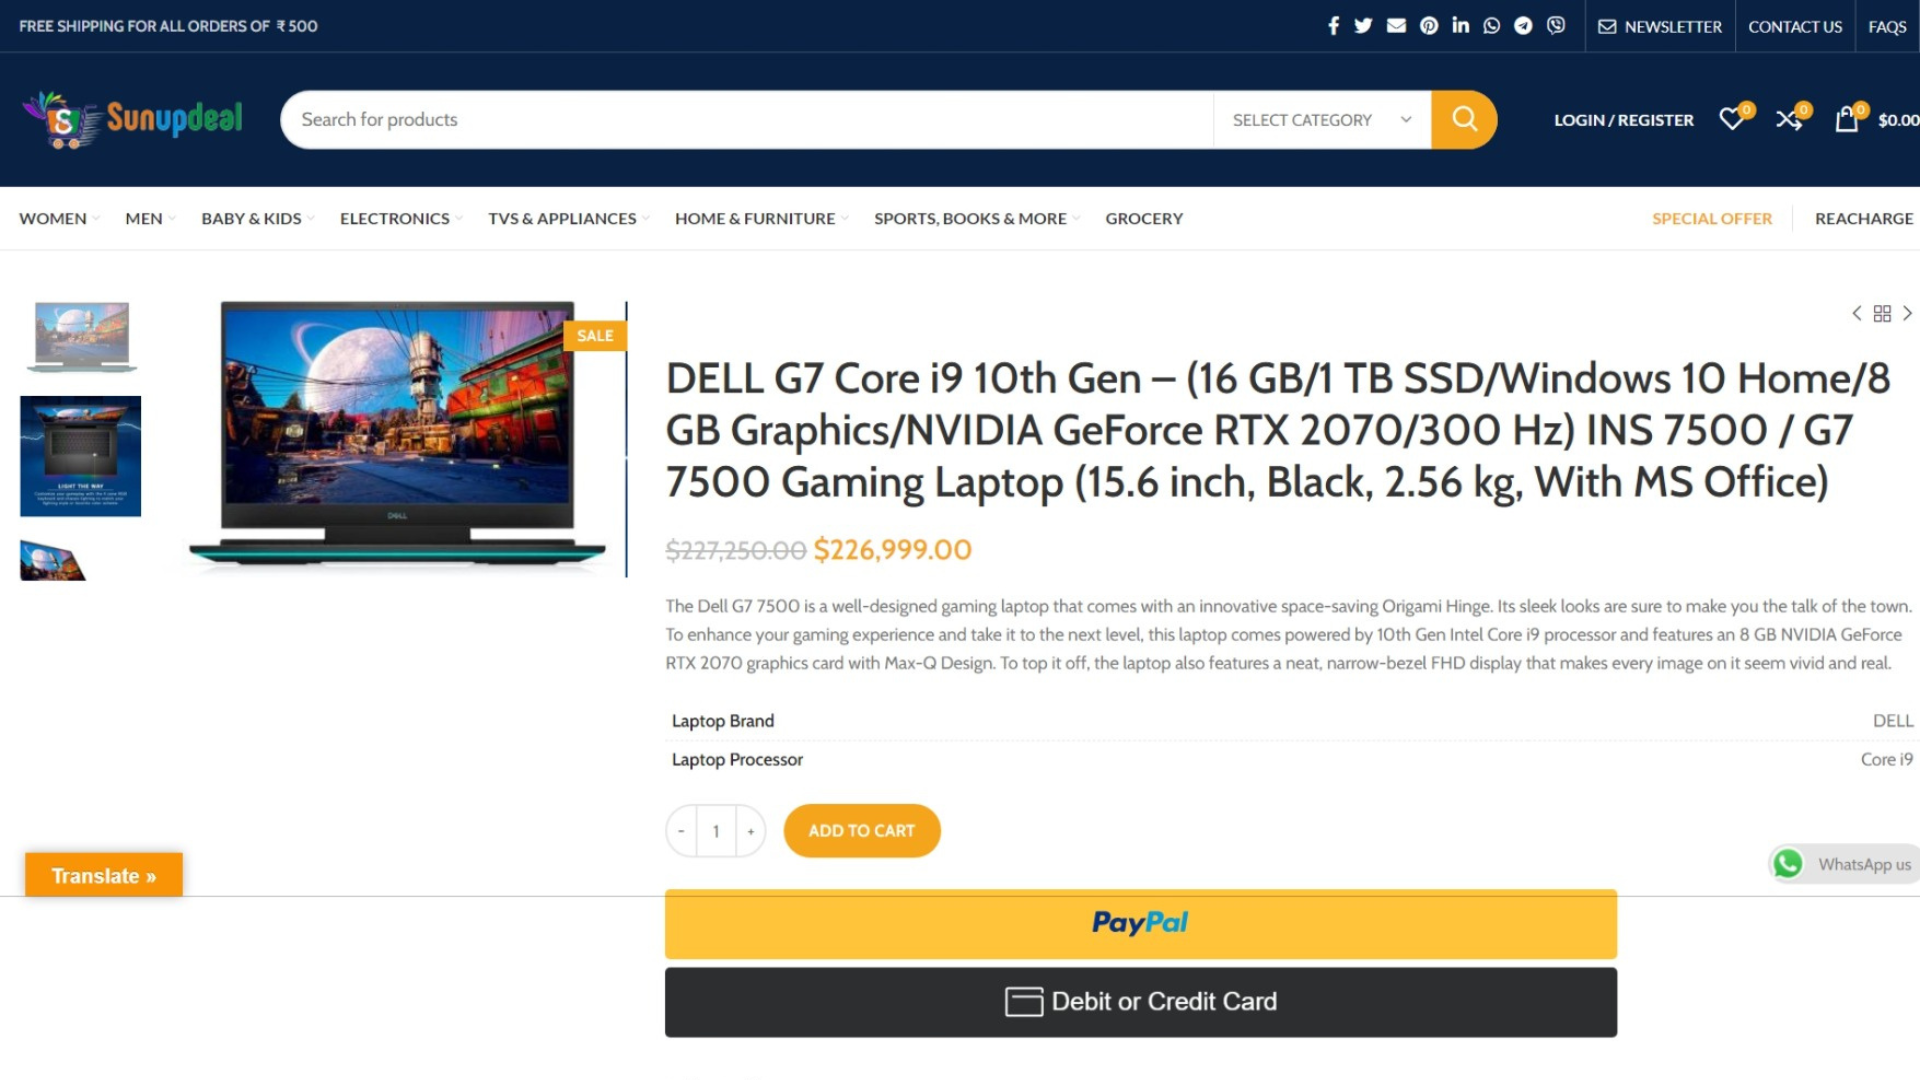This screenshot has width=1920, height=1080.
Task: Click the product grid view icon
Action: point(1882,314)
